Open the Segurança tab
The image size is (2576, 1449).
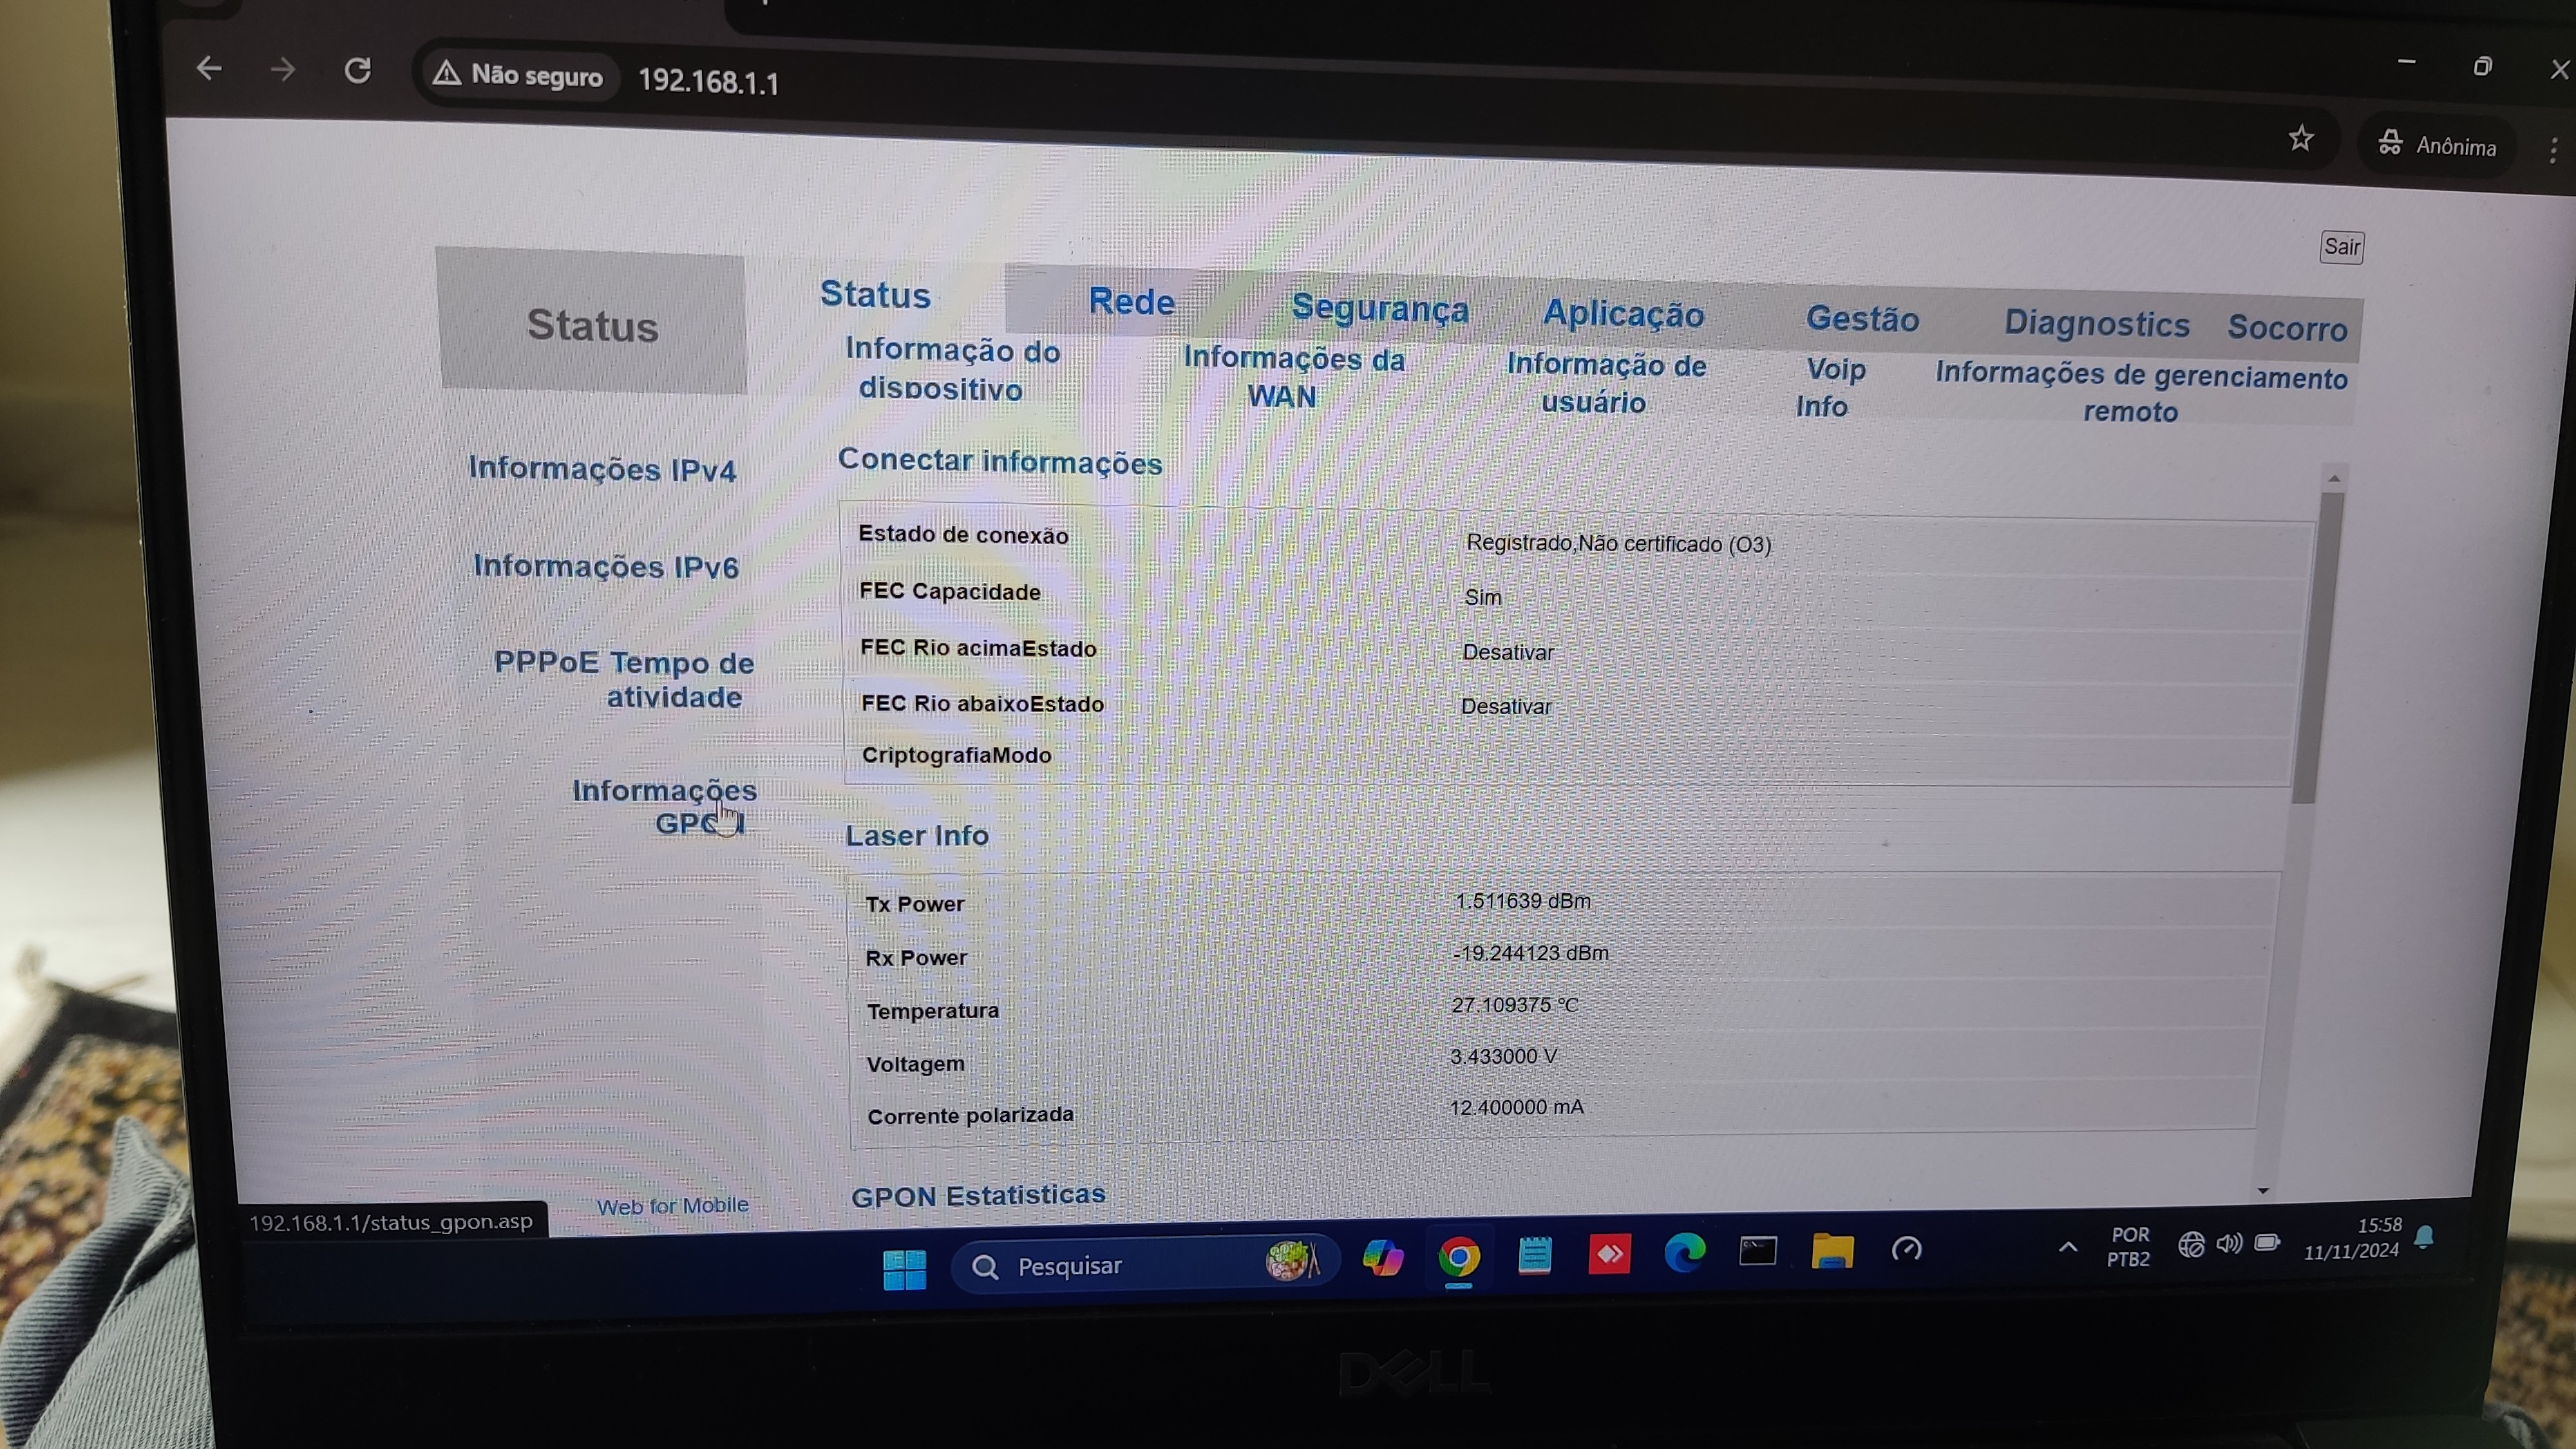pos(1379,308)
